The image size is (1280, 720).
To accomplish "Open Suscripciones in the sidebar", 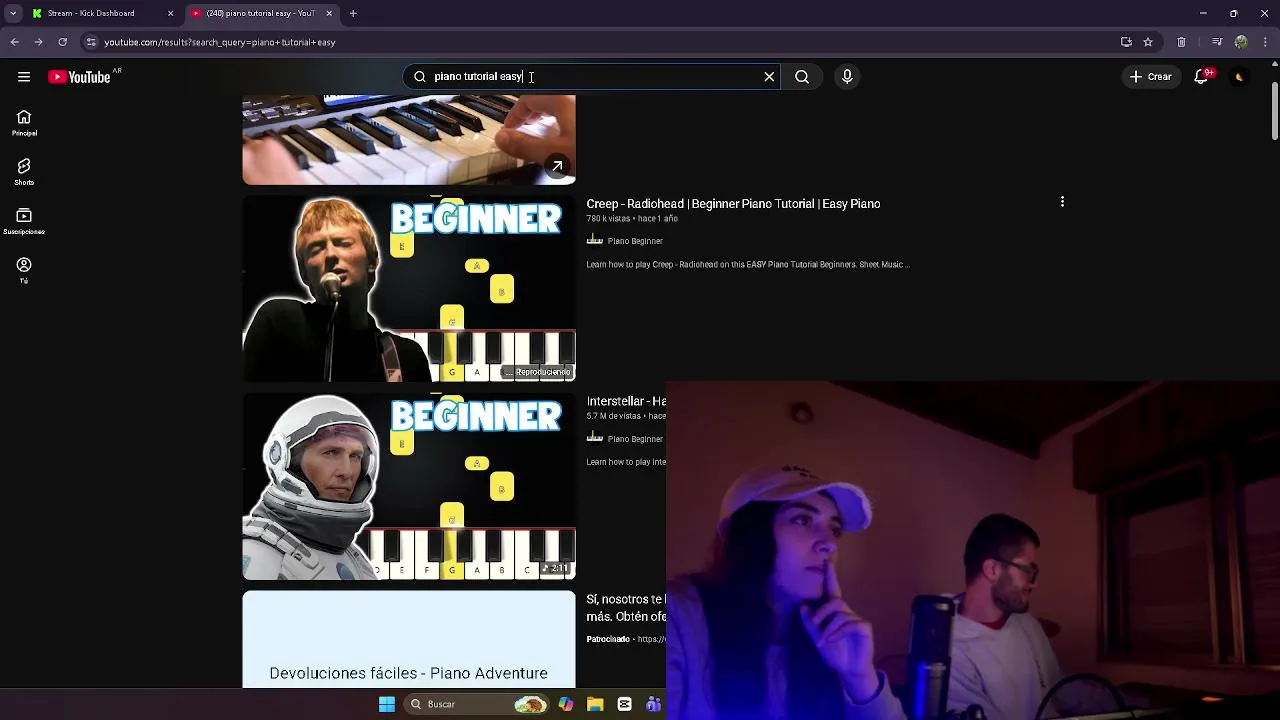I will tap(24, 221).
